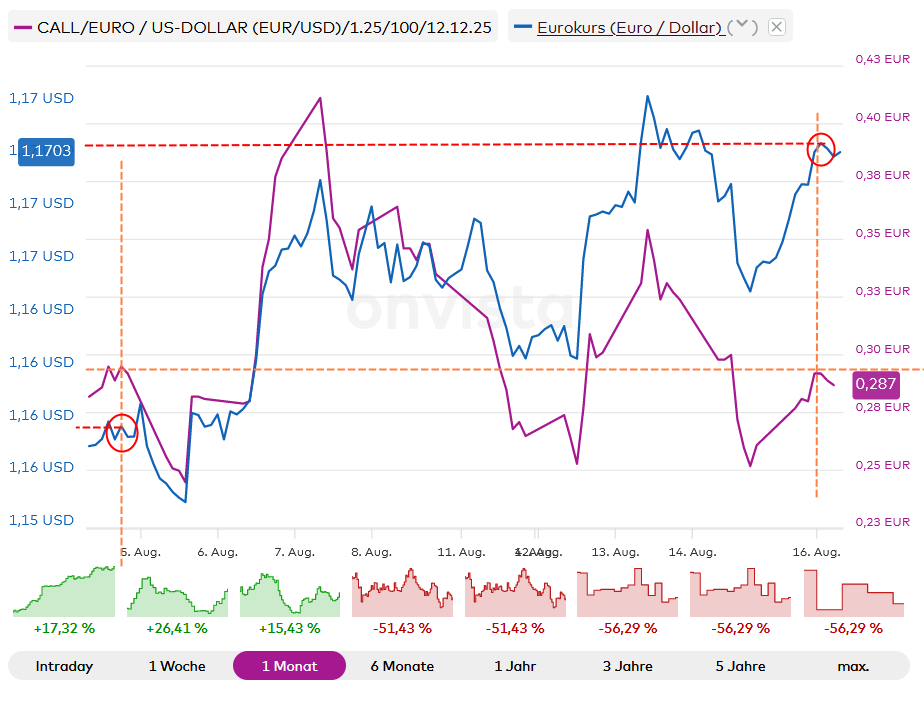Remove Eurokurs comparison with the X icon
The height and width of the screenshot is (701, 924).
pos(776,27)
